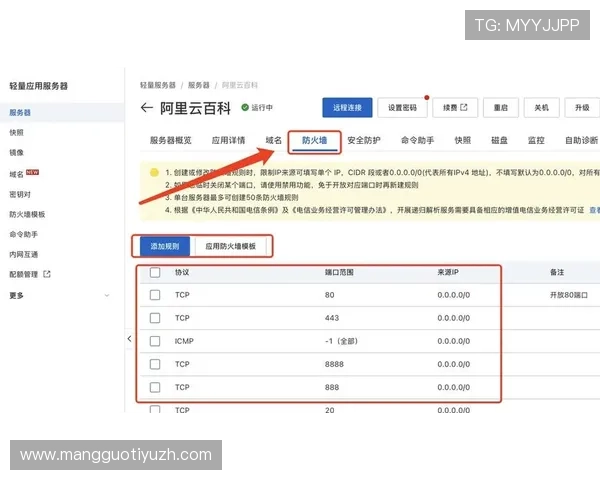Click the -1 (全部) port cell

point(341,341)
